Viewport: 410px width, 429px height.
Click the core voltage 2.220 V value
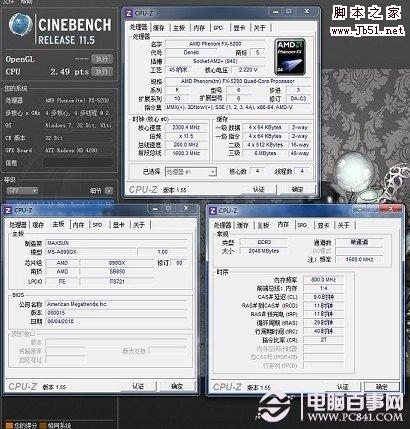(x=248, y=70)
